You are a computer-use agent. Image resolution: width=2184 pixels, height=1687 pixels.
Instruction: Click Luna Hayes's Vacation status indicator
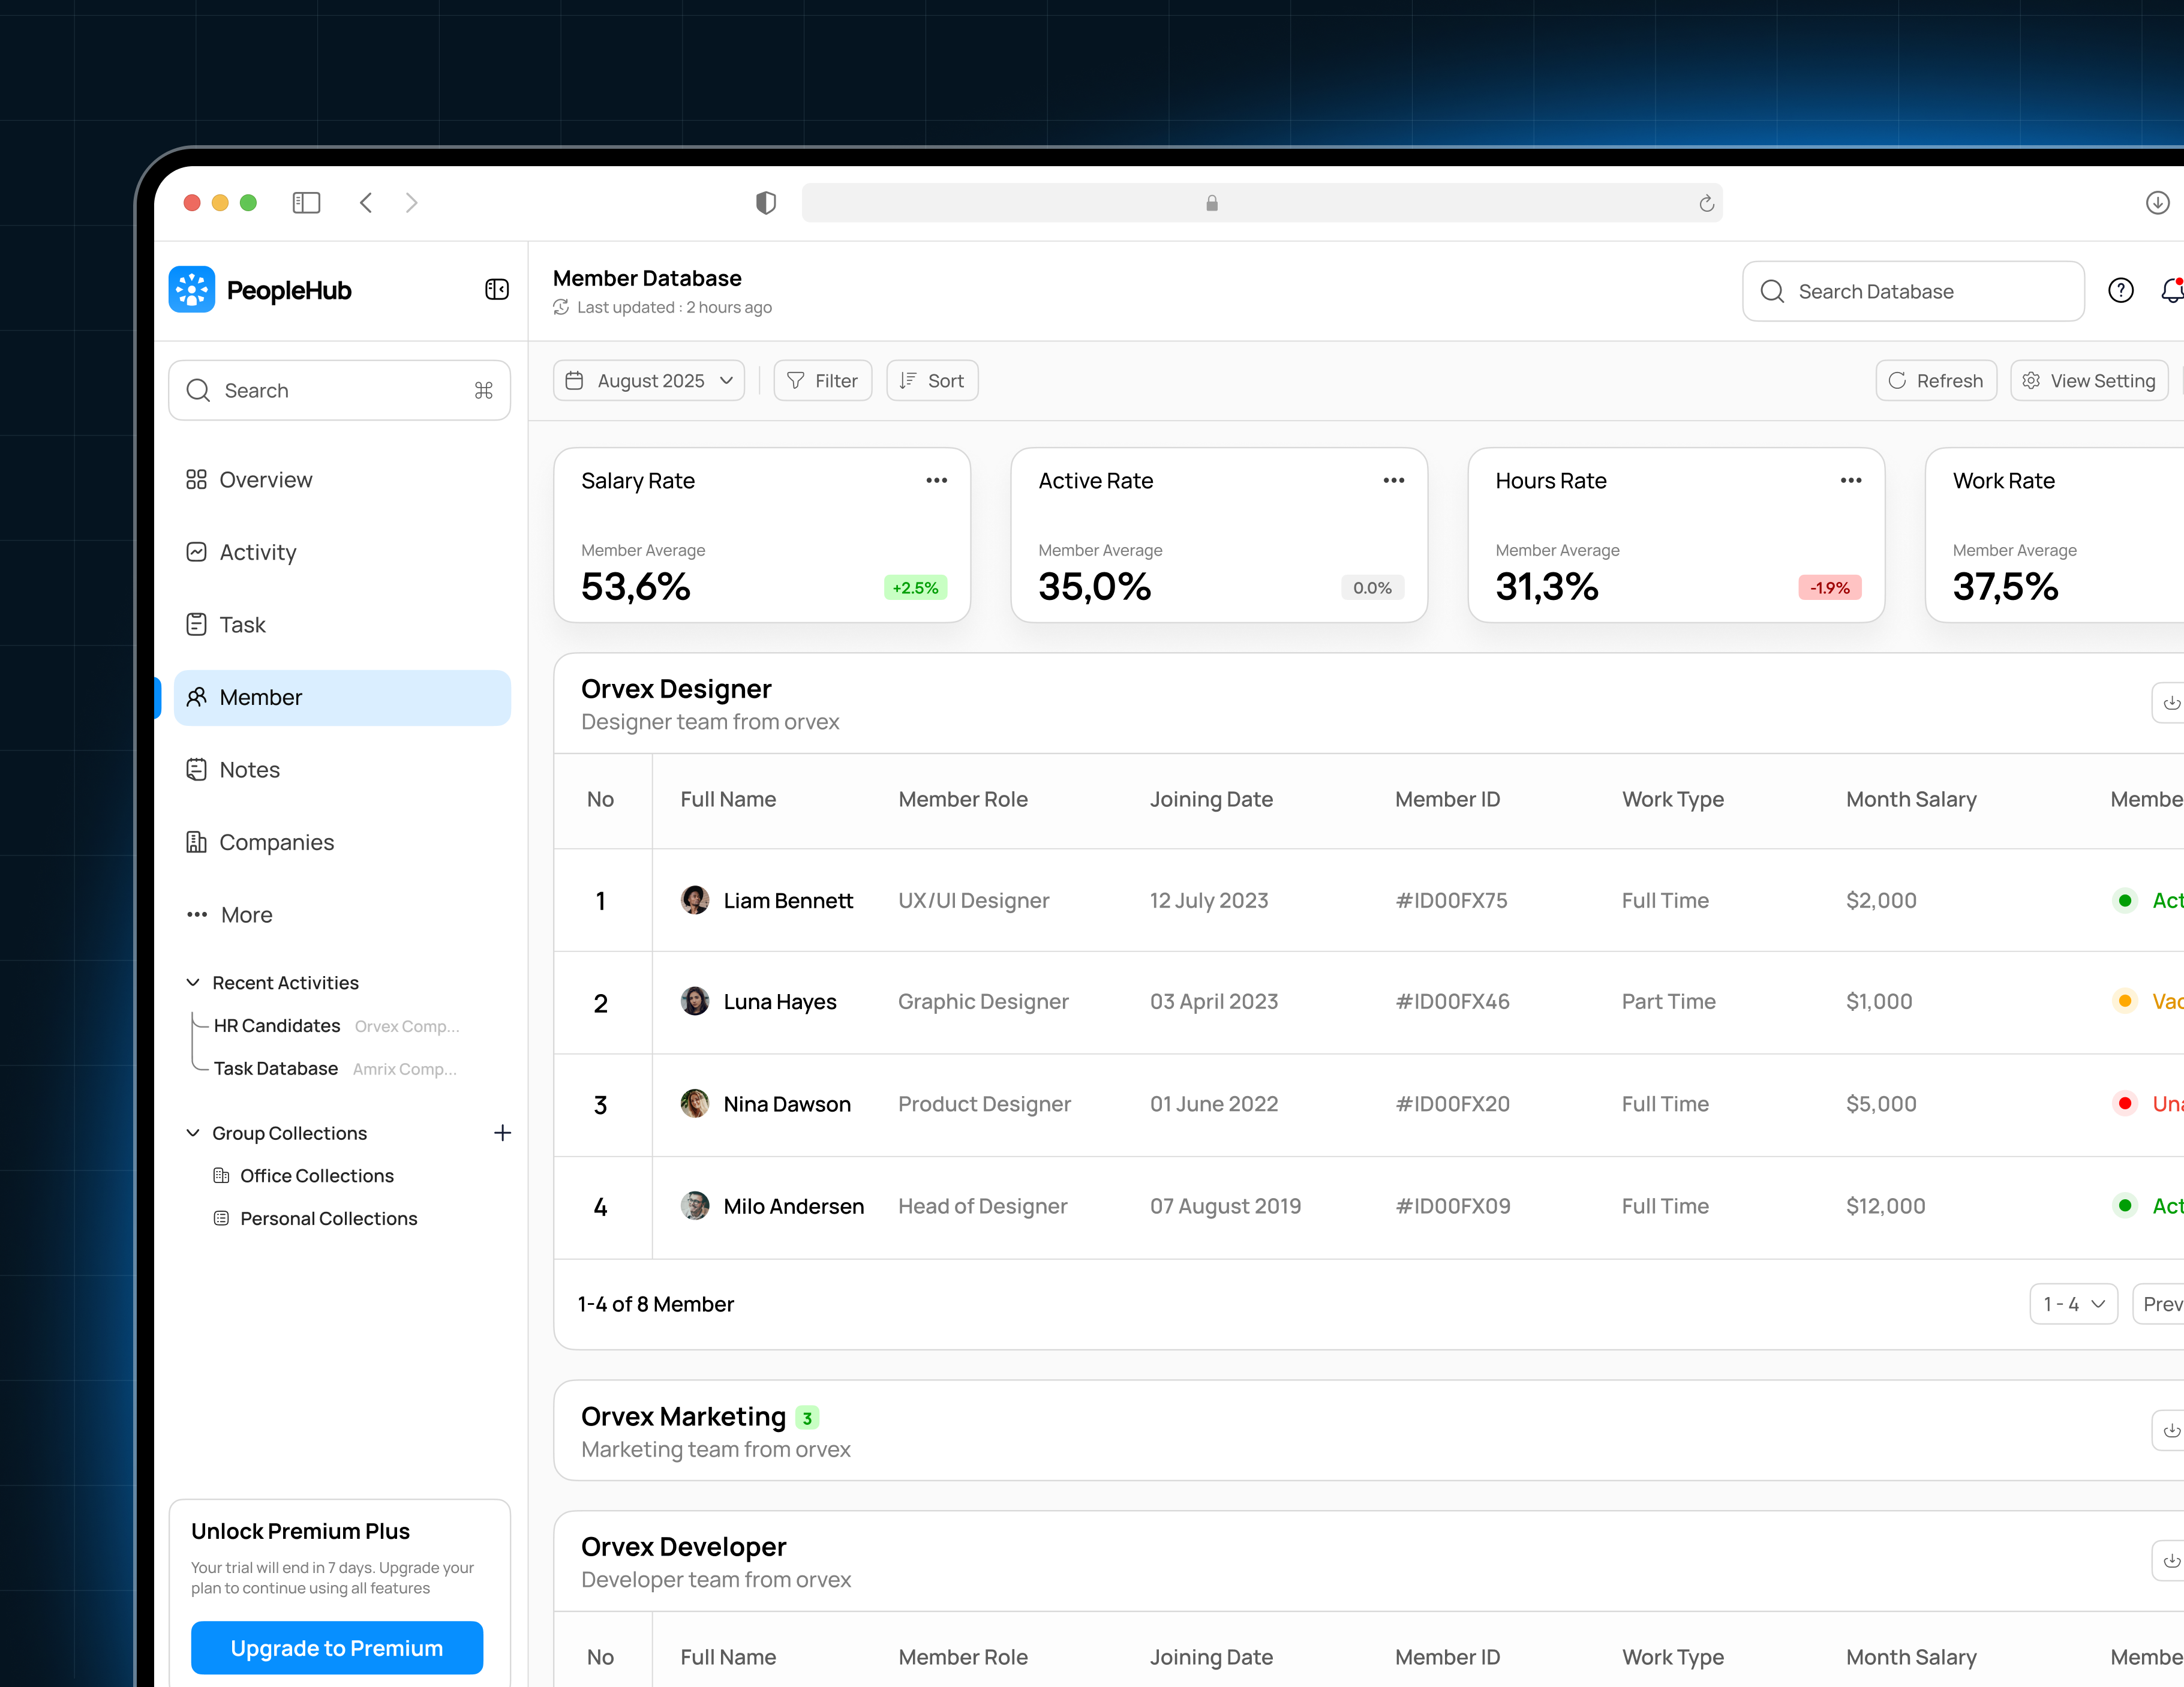pyautogui.click(x=2124, y=1001)
